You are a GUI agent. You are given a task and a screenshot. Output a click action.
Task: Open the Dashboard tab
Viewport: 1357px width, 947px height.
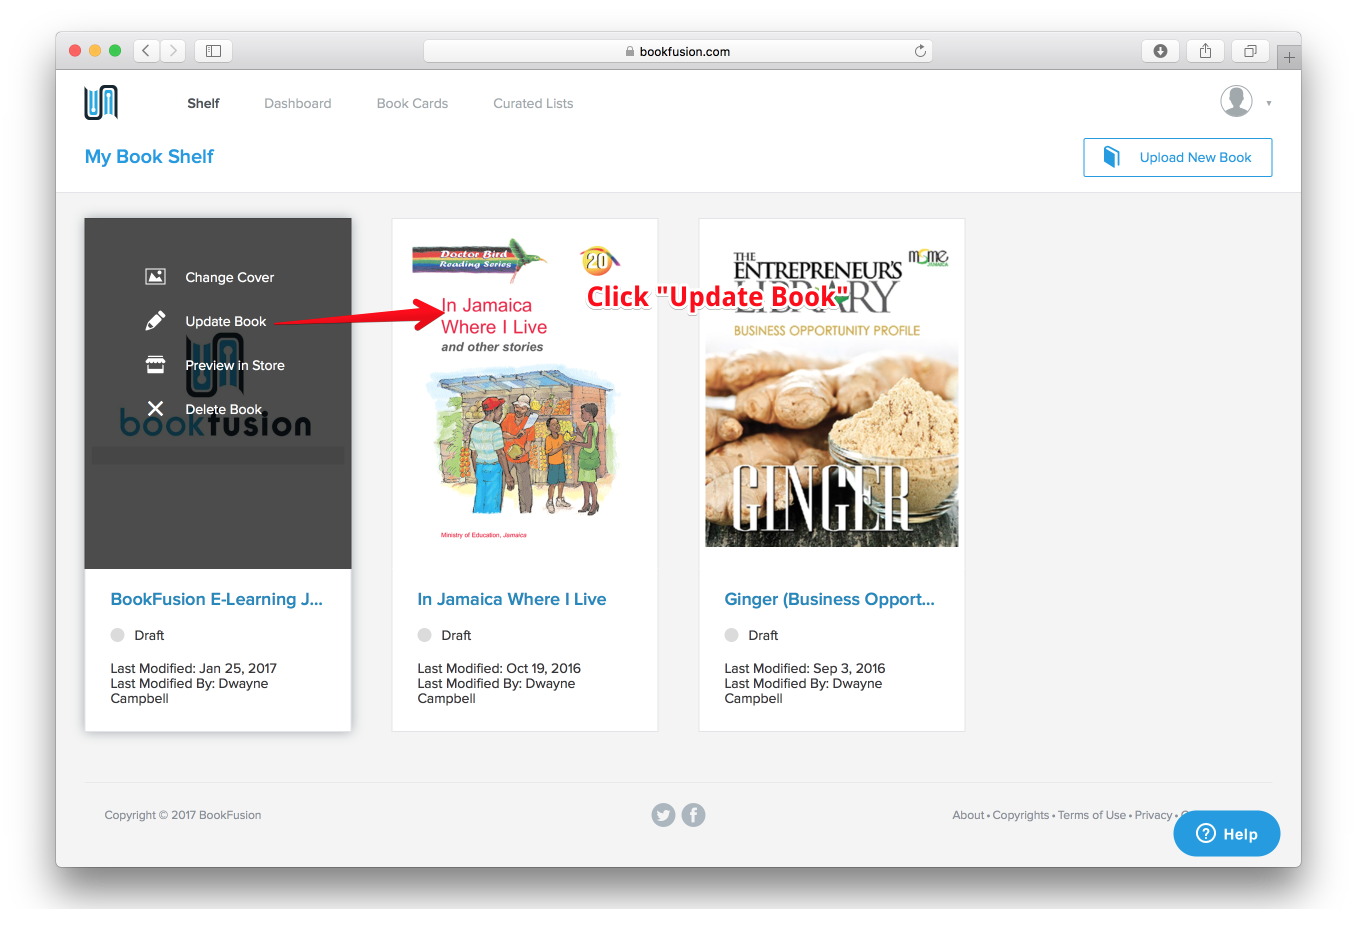[x=297, y=103]
